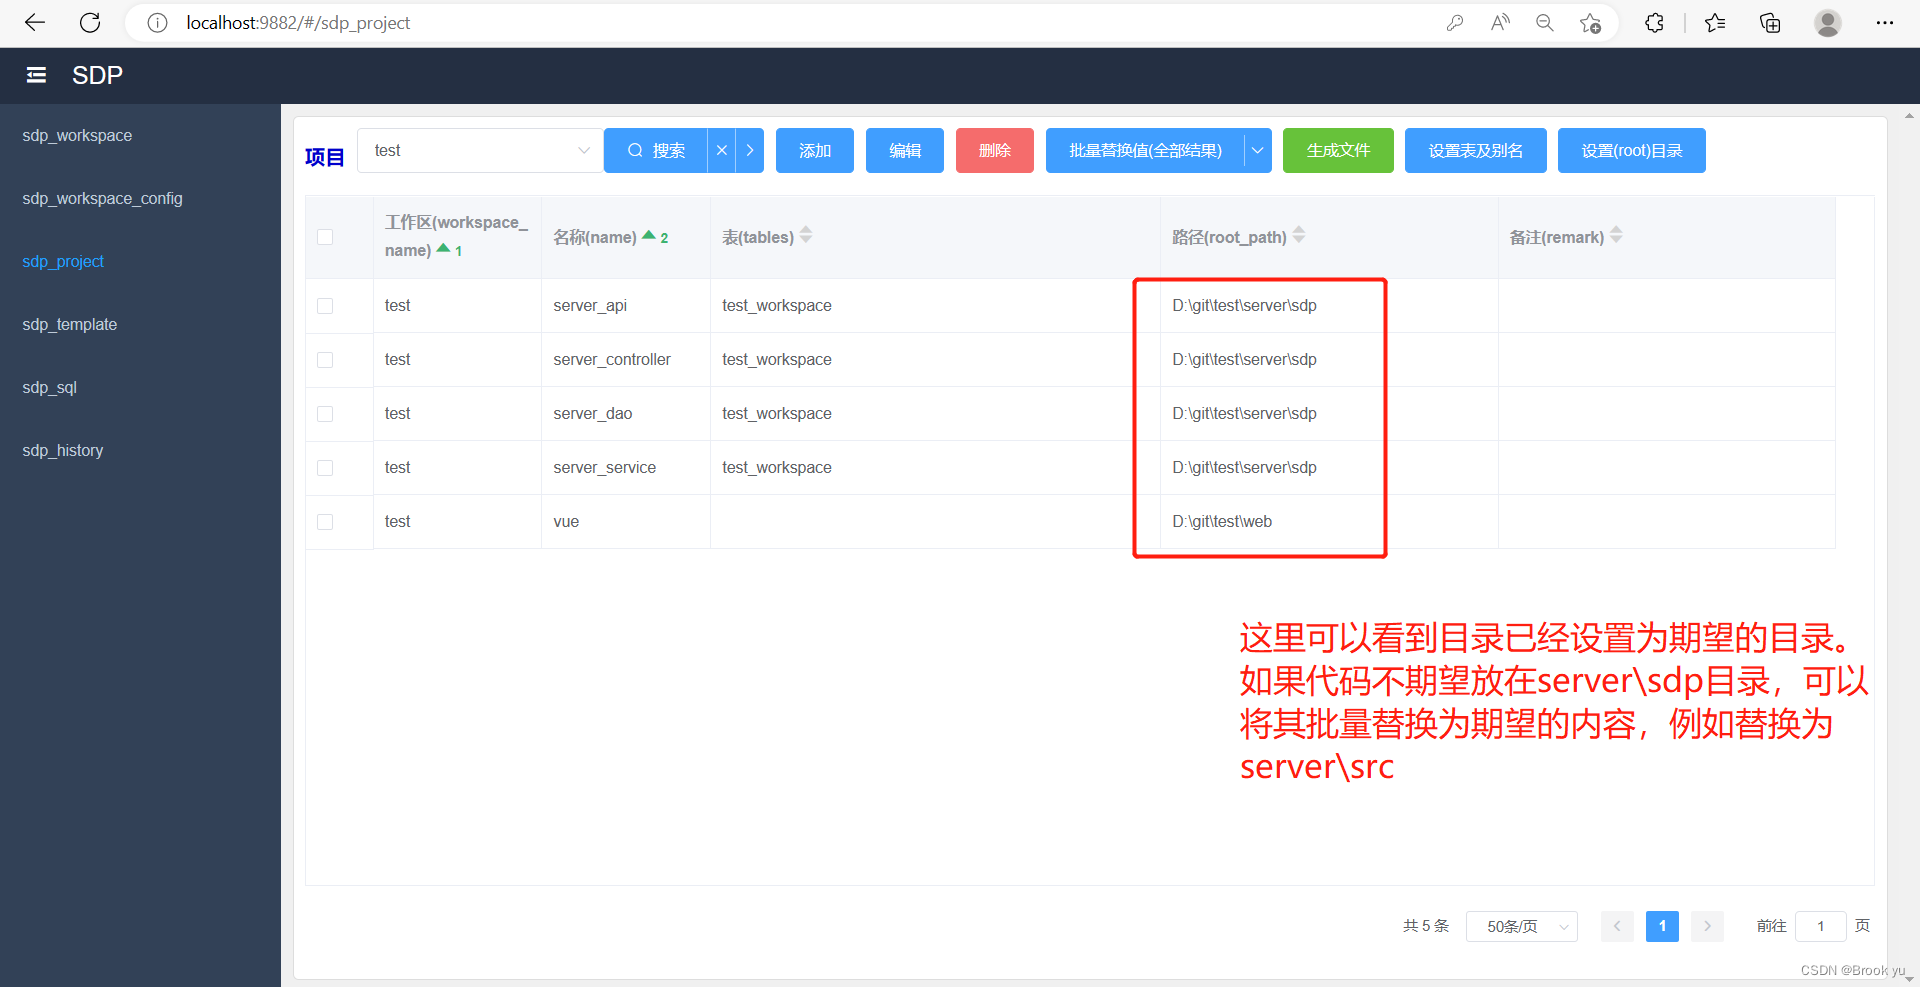The image size is (1920, 987).
Task: Click the 共 5 条 total count text
Action: click(x=1426, y=926)
